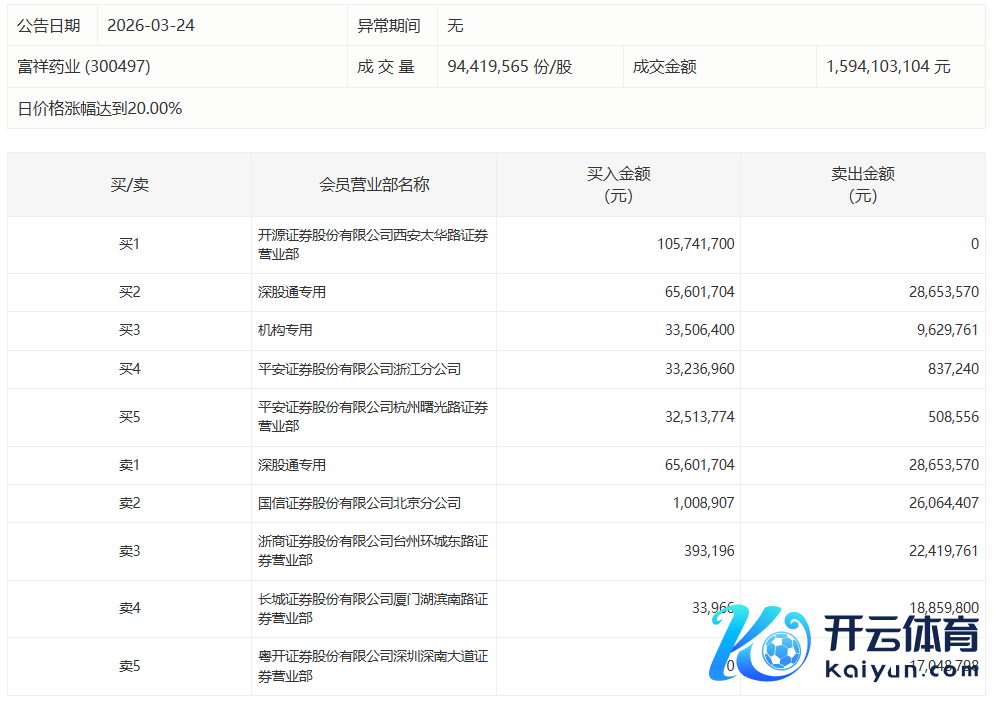This screenshot has width=994, height=703.
Task: Click the 成交量 value 94,419,565 份/股
Action: coord(510,67)
